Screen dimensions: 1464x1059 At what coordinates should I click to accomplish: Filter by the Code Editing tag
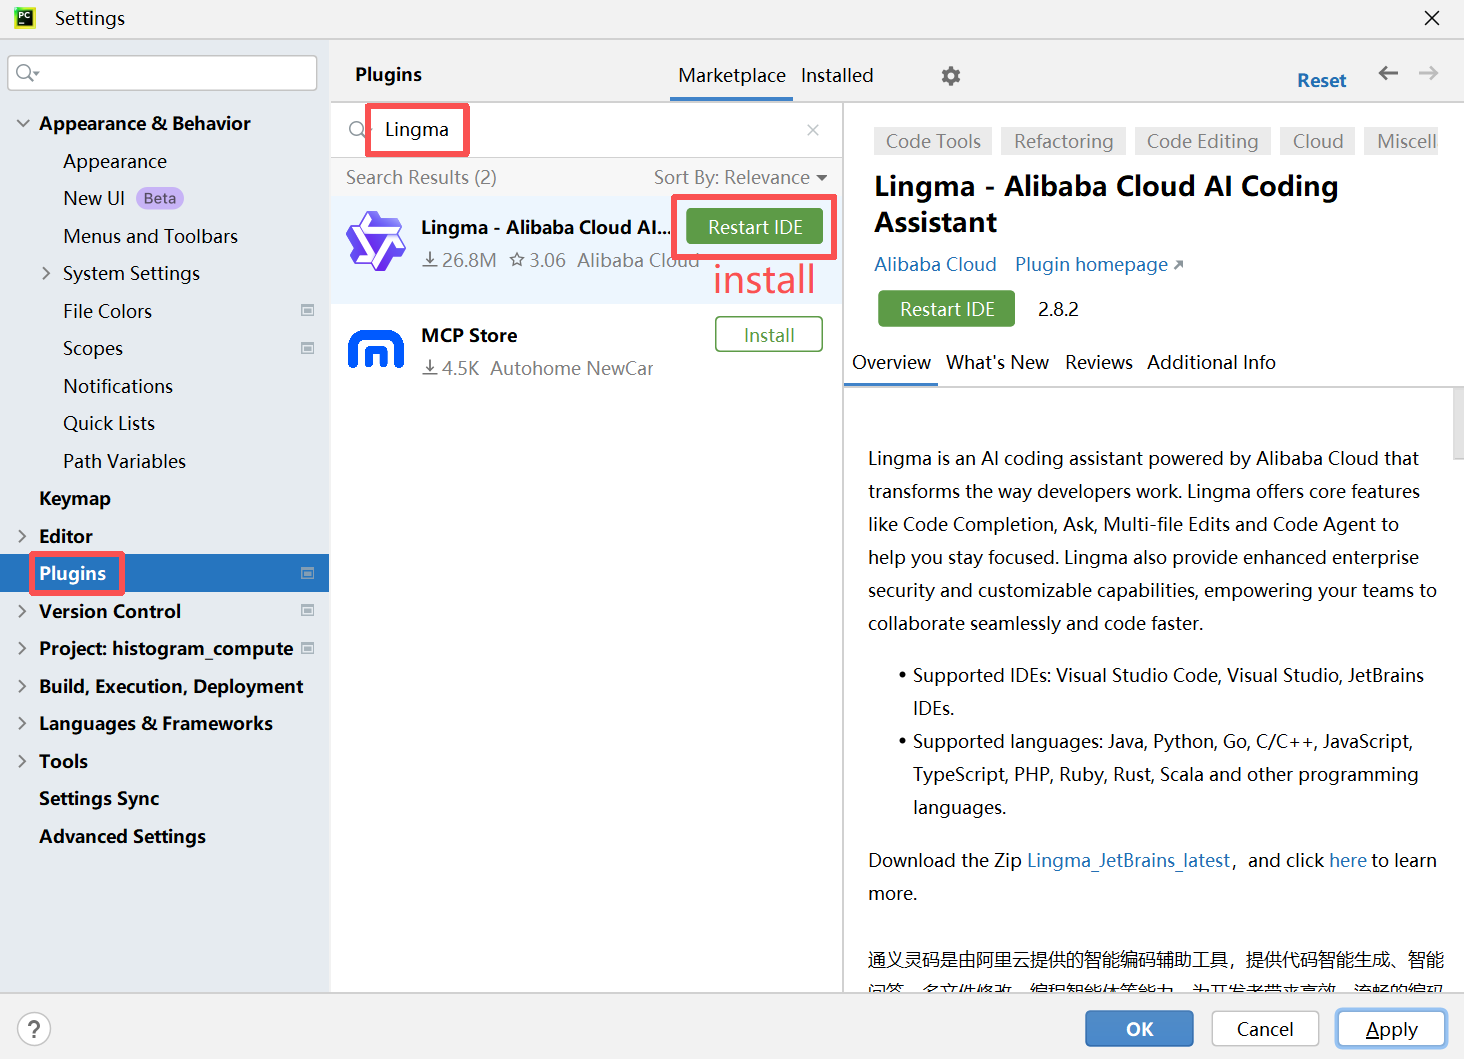click(x=1202, y=141)
